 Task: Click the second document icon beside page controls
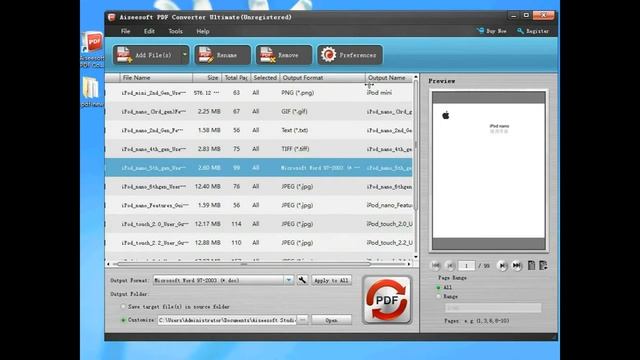coord(543,265)
